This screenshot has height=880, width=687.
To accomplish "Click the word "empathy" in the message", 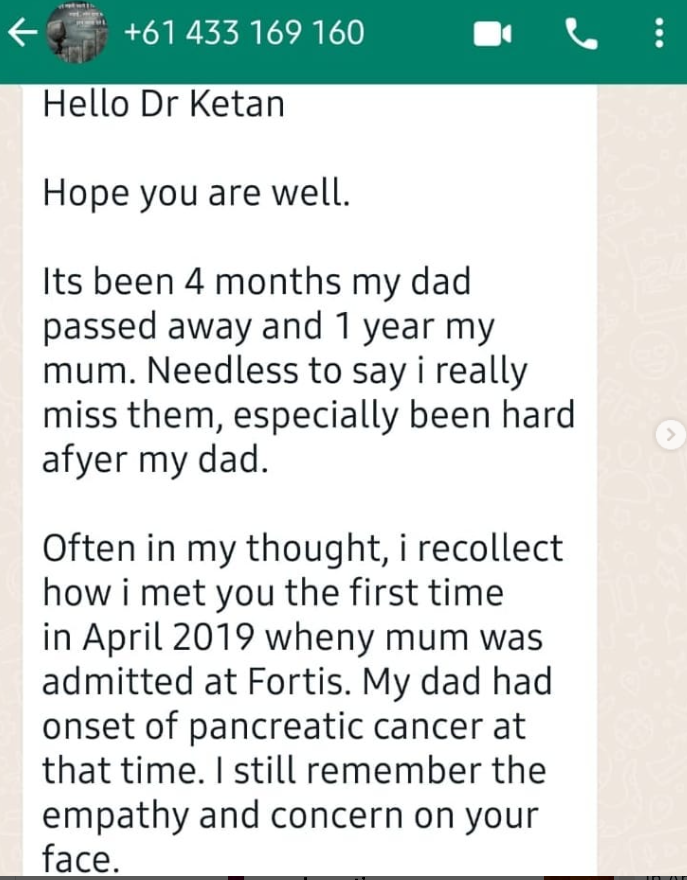I will (x=118, y=815).
